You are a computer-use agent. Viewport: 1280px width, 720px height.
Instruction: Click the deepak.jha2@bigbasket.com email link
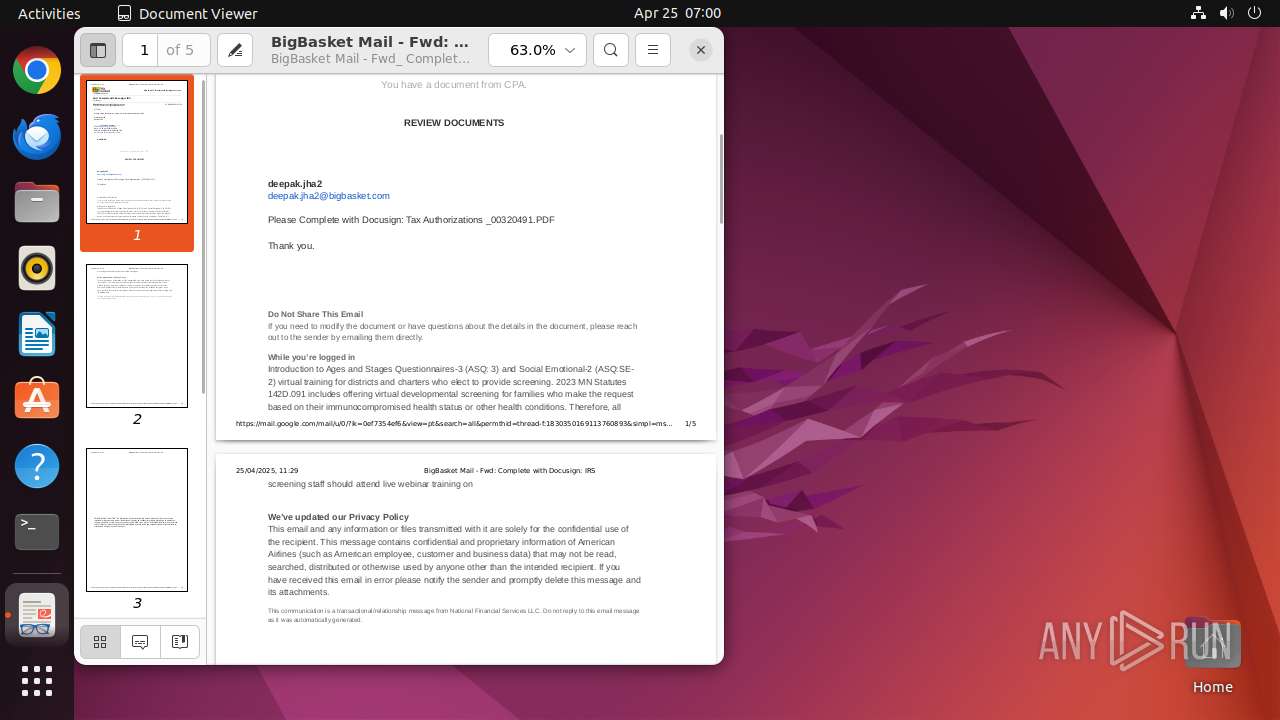[328, 196]
